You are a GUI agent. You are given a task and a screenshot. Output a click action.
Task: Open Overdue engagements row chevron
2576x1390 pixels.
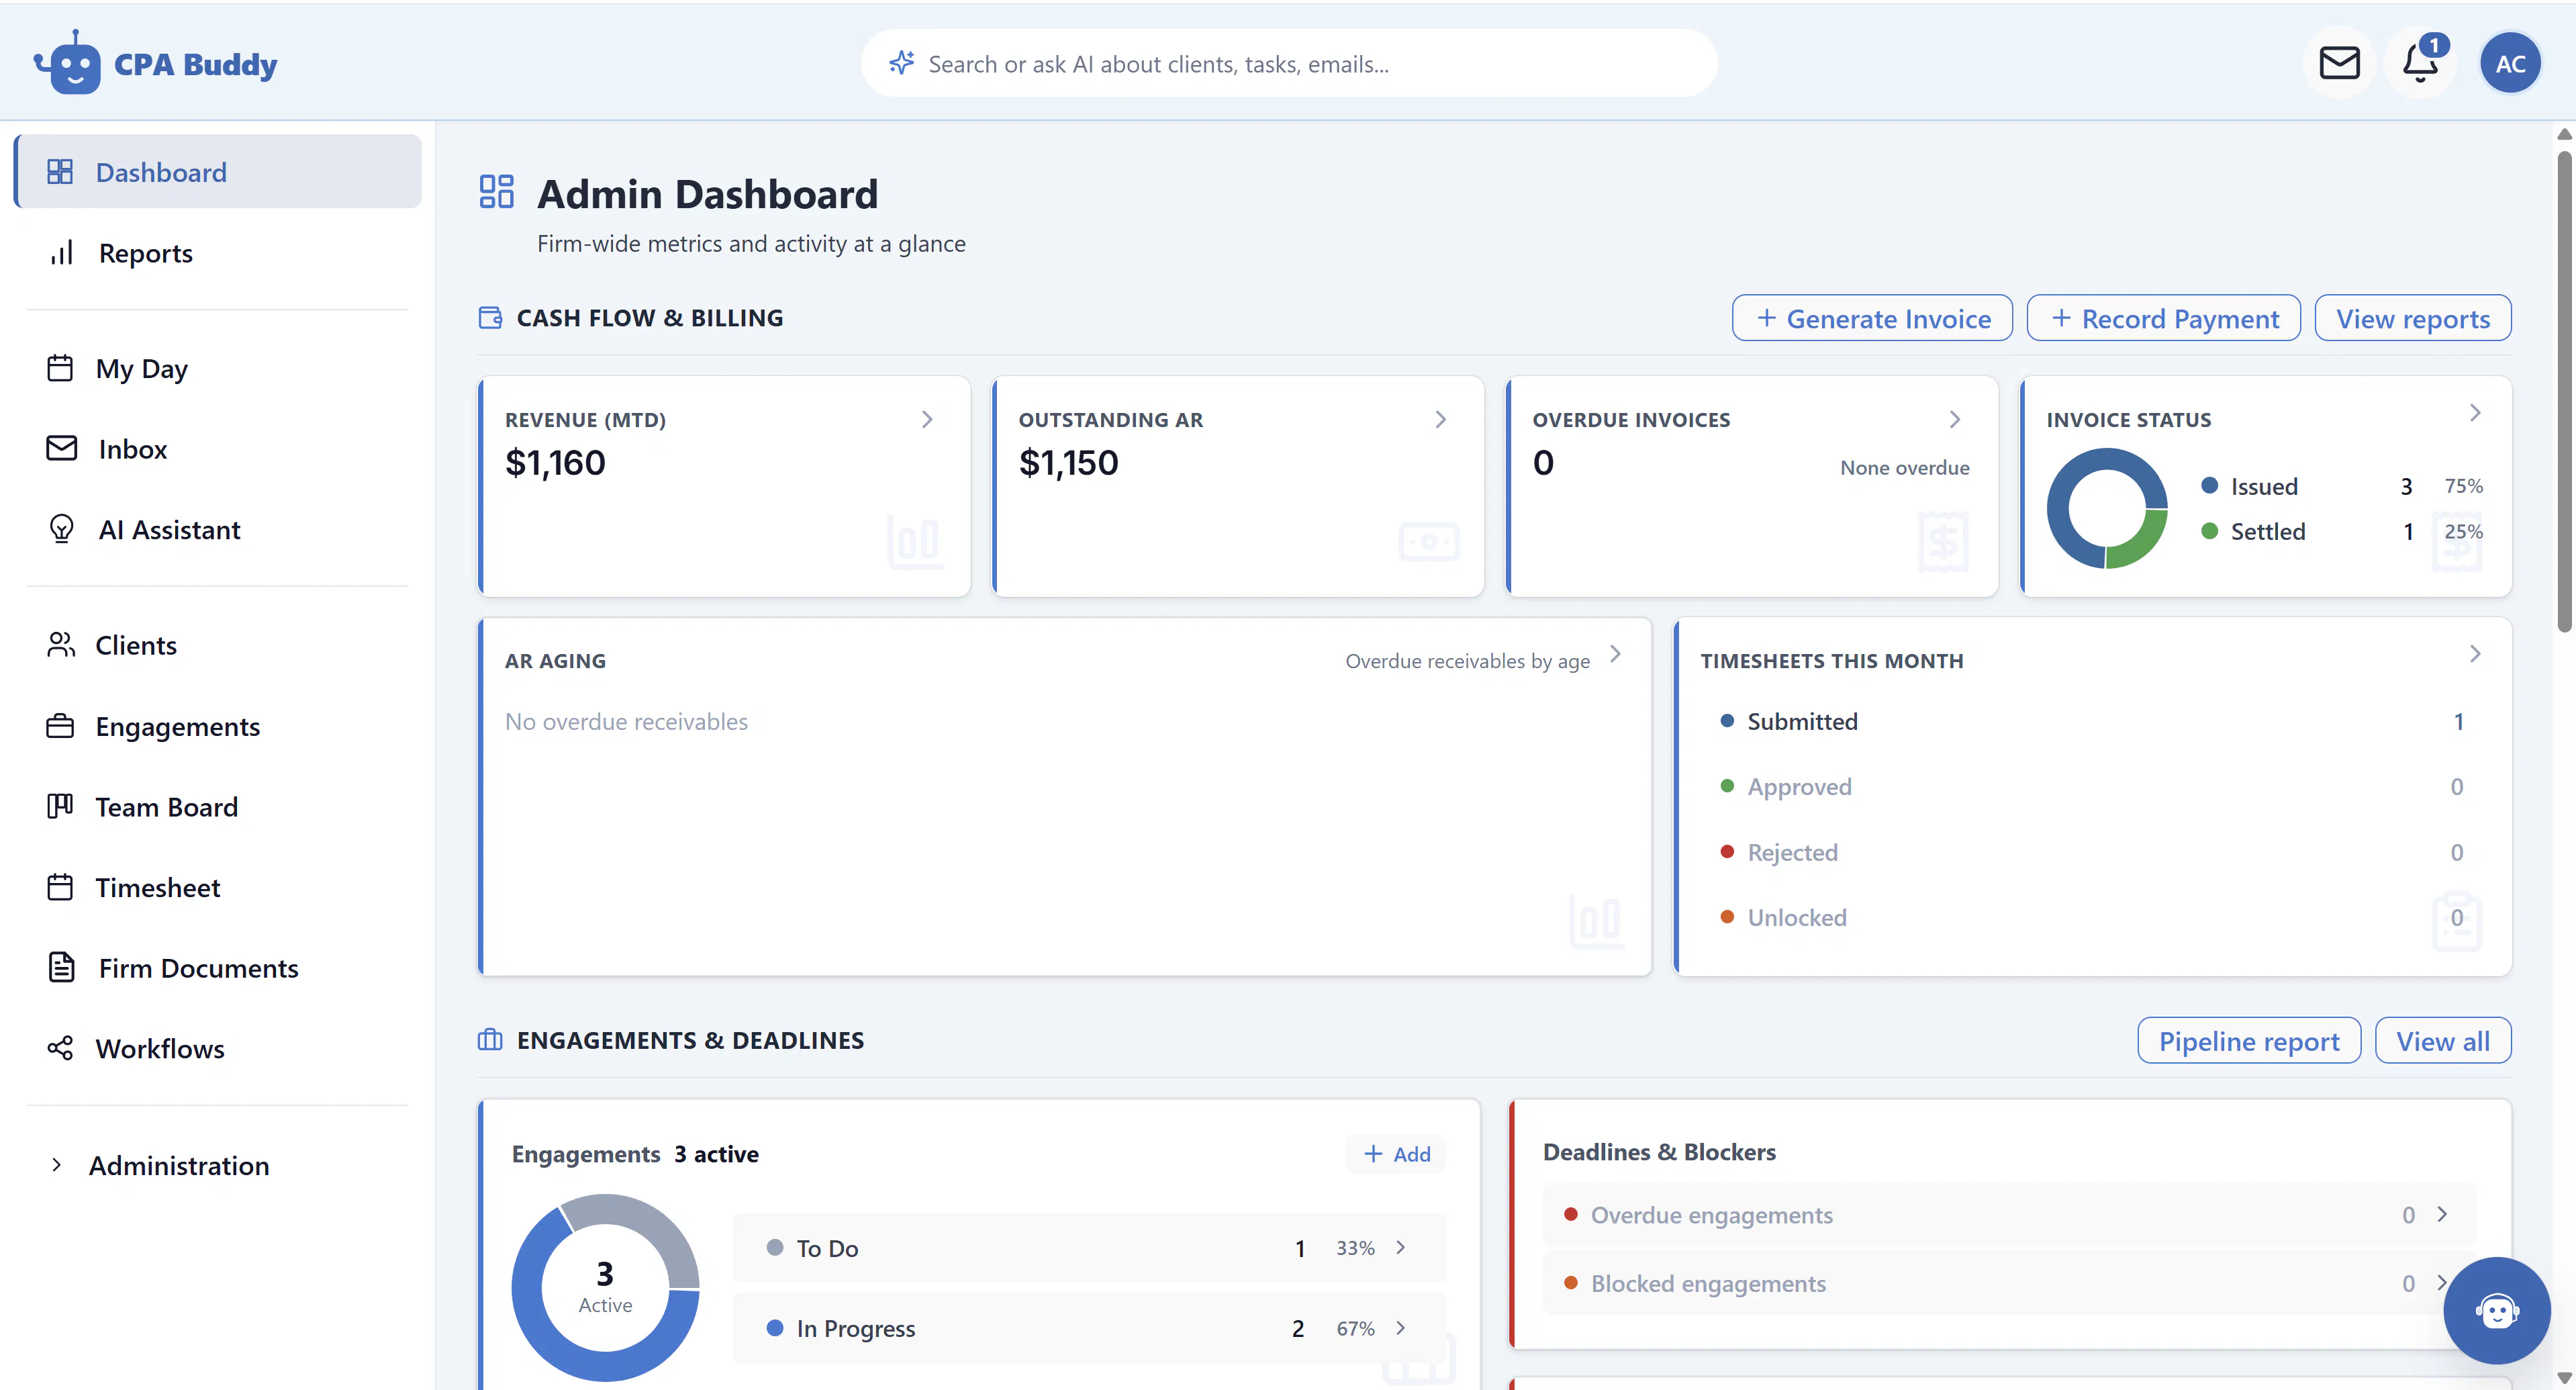pyautogui.click(x=2442, y=1214)
